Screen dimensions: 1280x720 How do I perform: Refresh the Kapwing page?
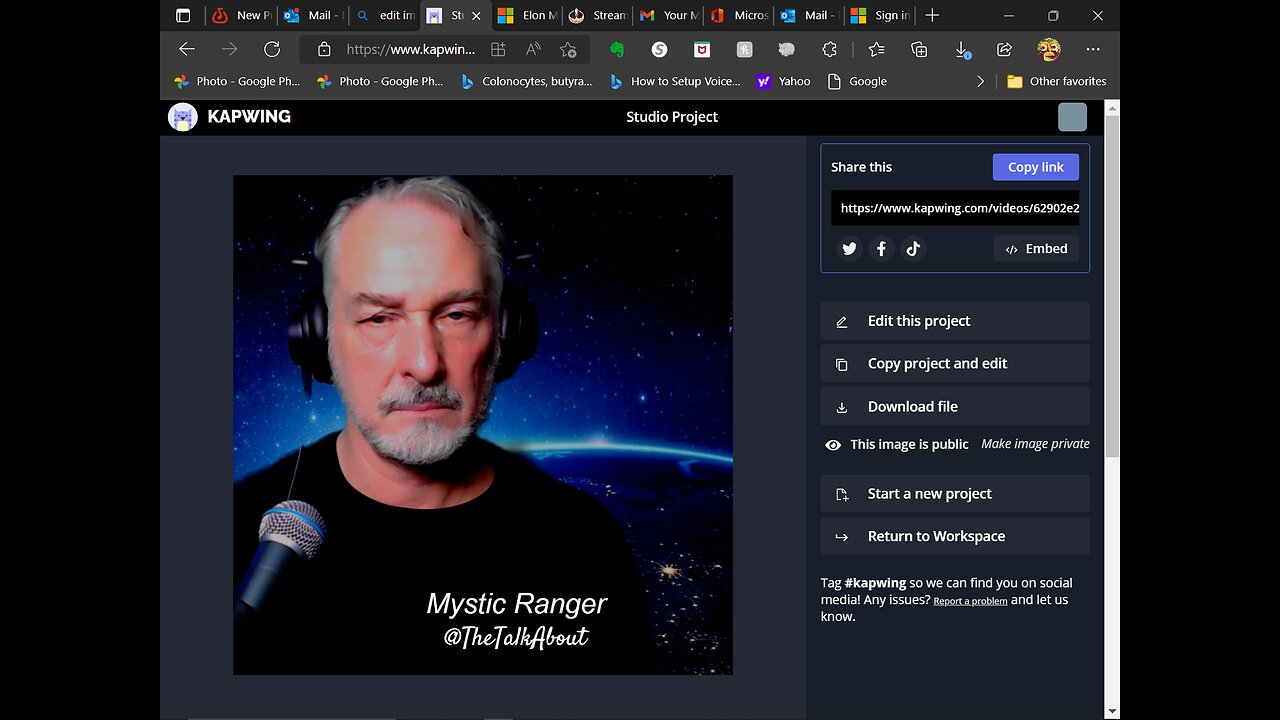click(x=272, y=49)
